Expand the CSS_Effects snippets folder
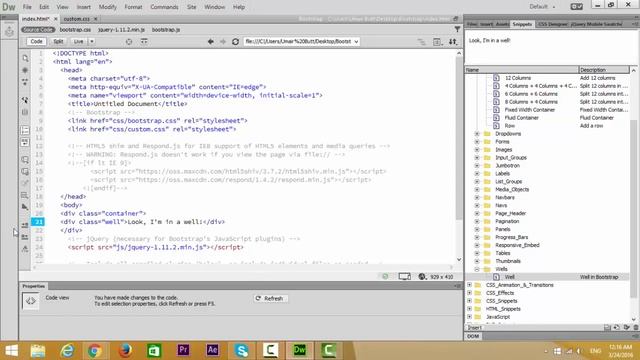The image size is (640, 360). (469, 293)
